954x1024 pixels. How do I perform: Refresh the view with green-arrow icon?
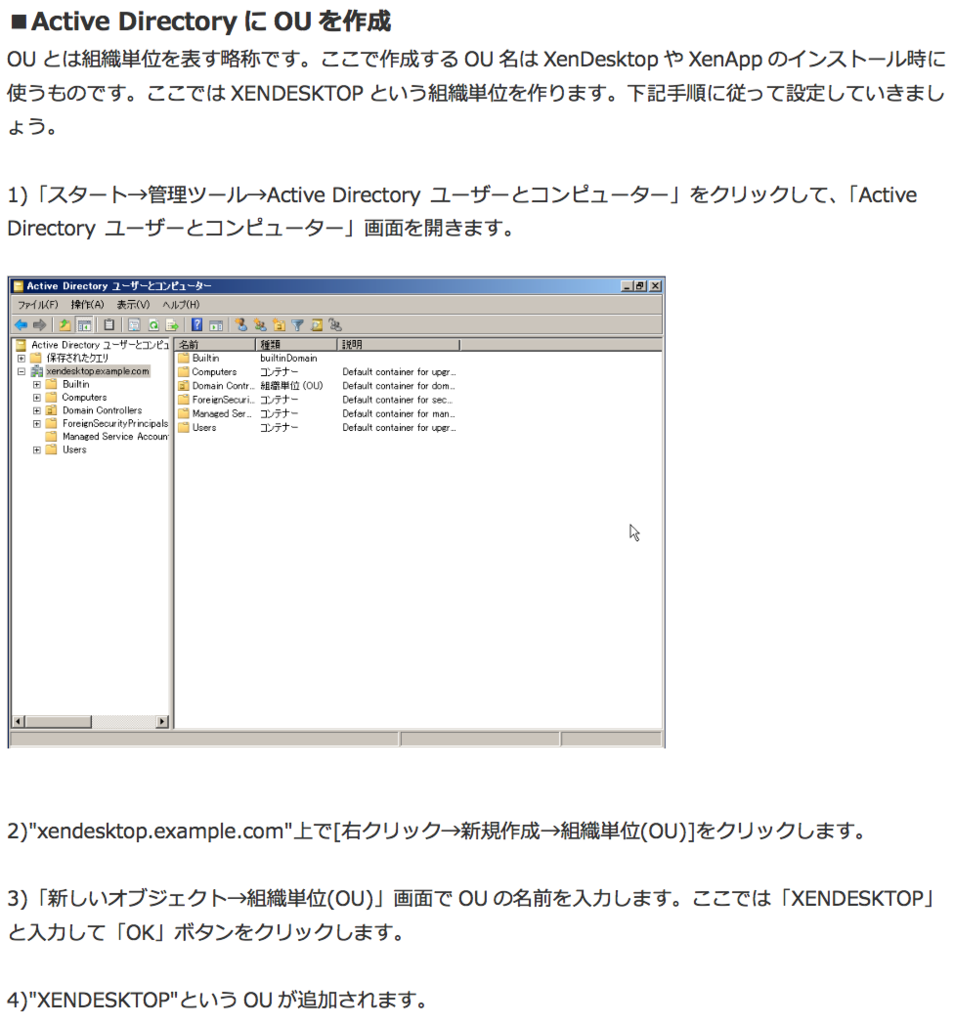[x=153, y=325]
